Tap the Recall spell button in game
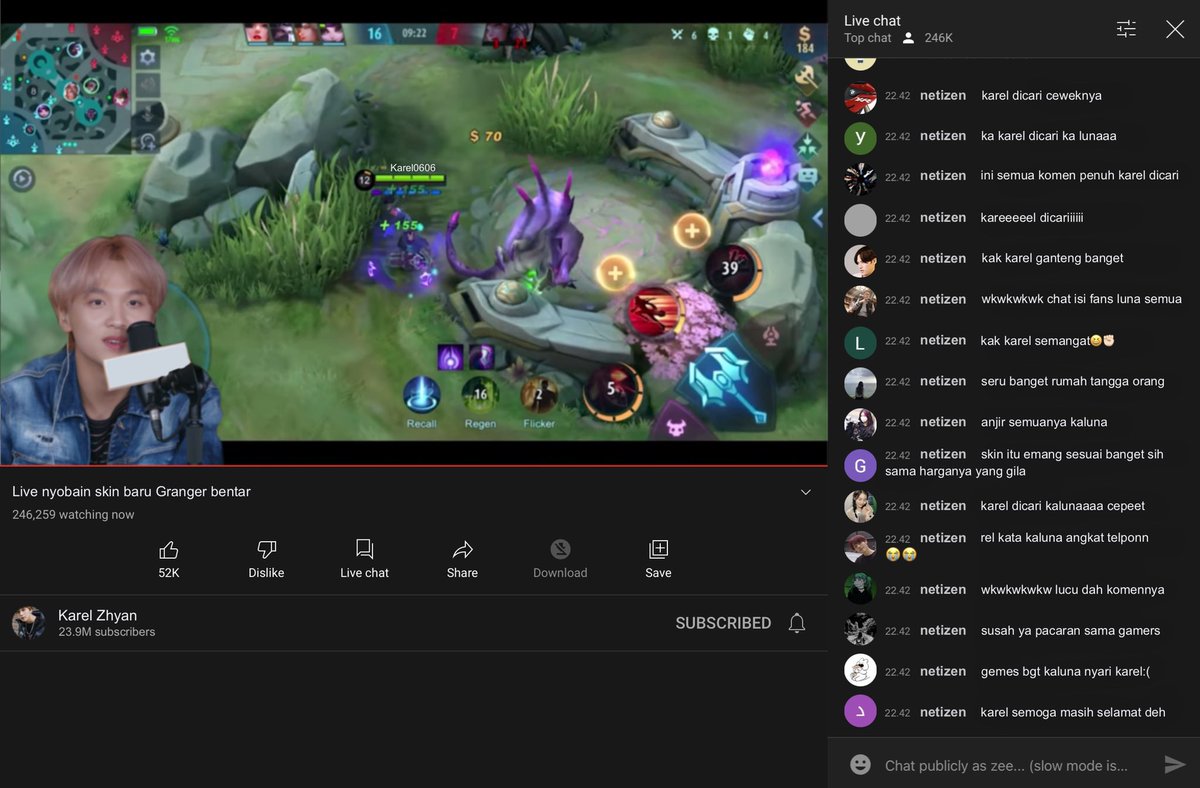1200x788 pixels. click(421, 396)
